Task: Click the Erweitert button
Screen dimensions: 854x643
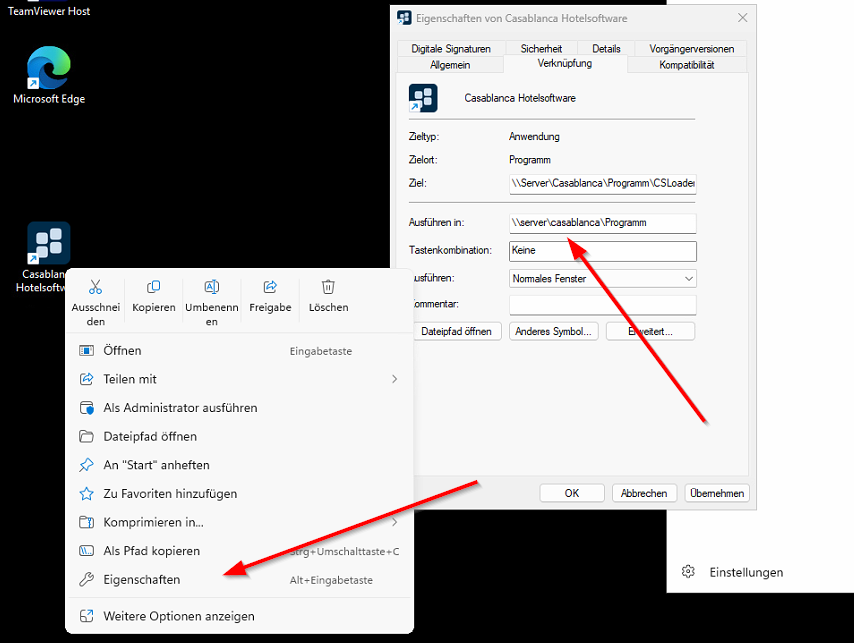Action: (x=650, y=331)
